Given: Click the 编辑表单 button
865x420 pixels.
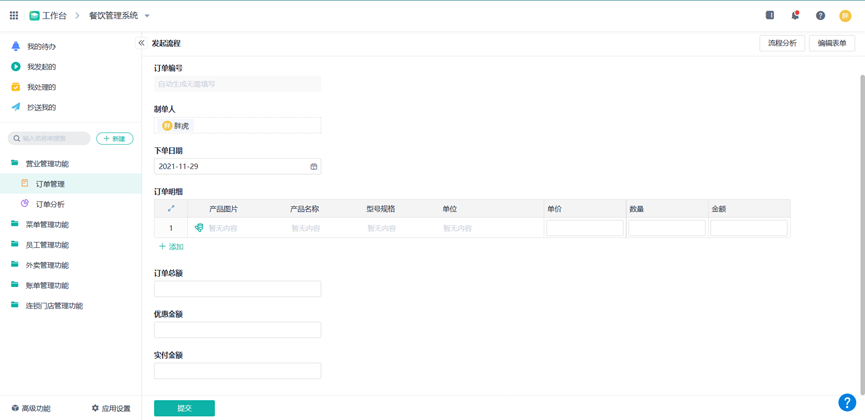Looking at the screenshot, I should (x=831, y=43).
